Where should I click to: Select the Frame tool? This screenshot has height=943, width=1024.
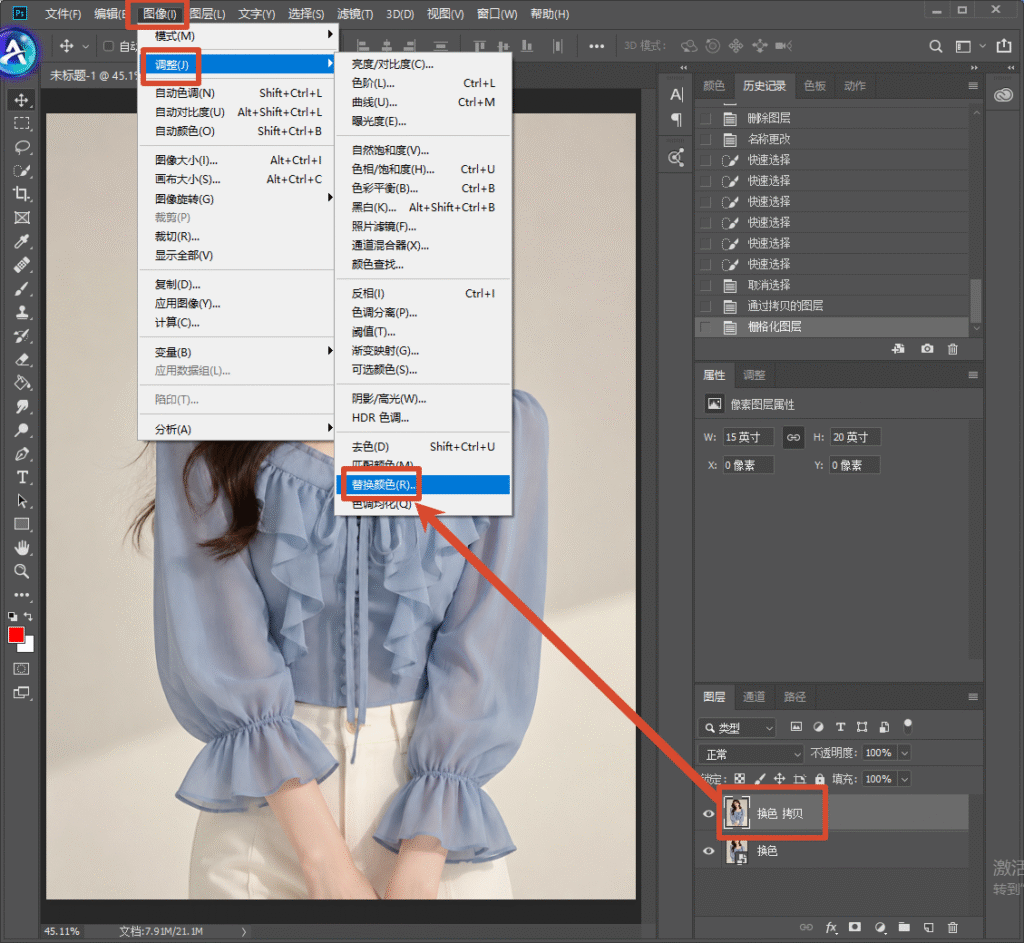[x=22, y=217]
